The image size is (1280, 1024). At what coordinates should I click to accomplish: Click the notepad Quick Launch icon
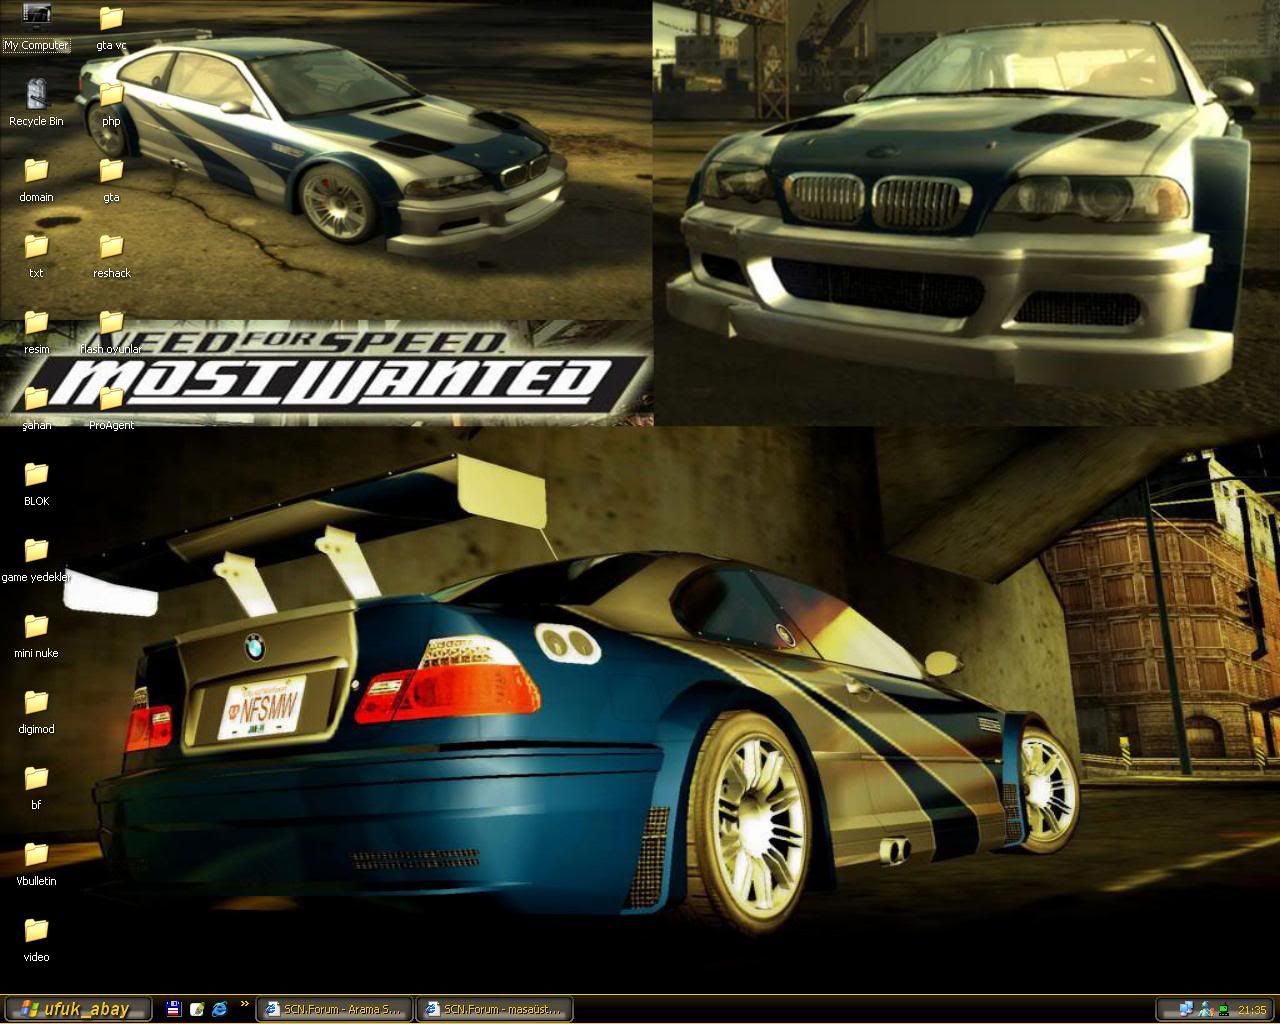point(197,1009)
